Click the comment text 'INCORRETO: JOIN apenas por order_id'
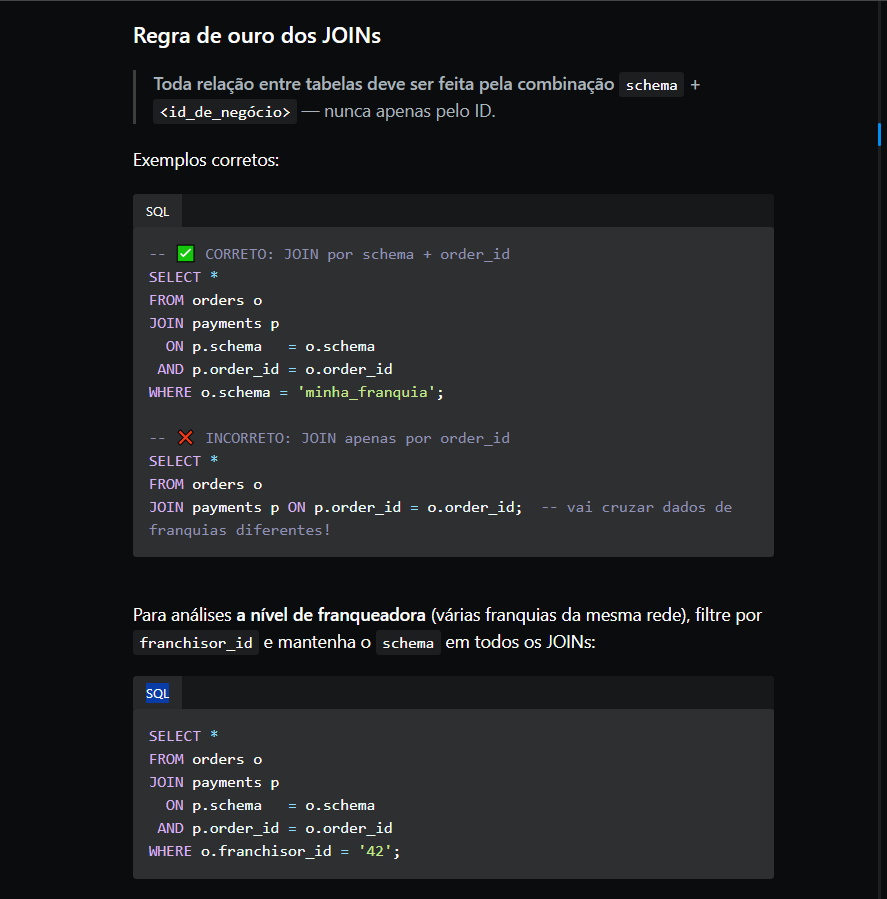The width and height of the screenshot is (887, 899). 357,438
